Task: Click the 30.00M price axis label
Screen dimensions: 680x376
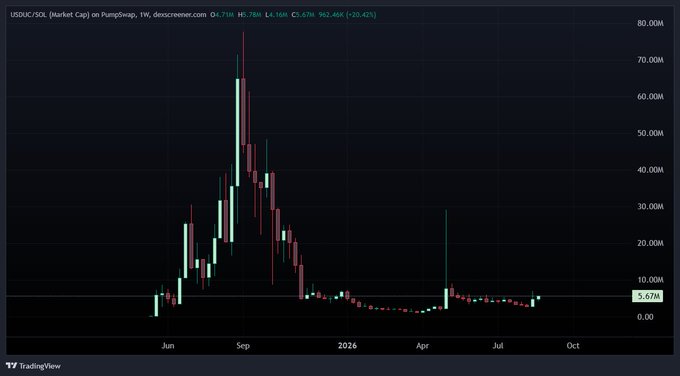Action: pos(650,206)
